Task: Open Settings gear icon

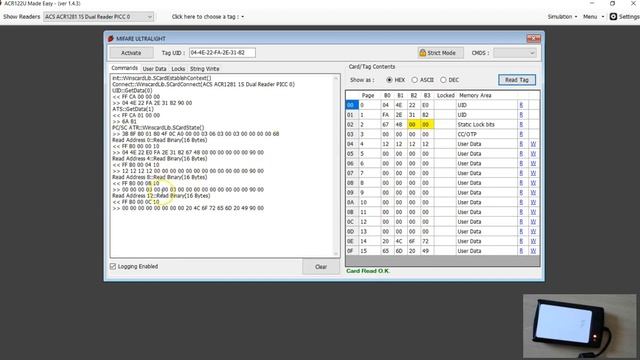Action: (613, 17)
